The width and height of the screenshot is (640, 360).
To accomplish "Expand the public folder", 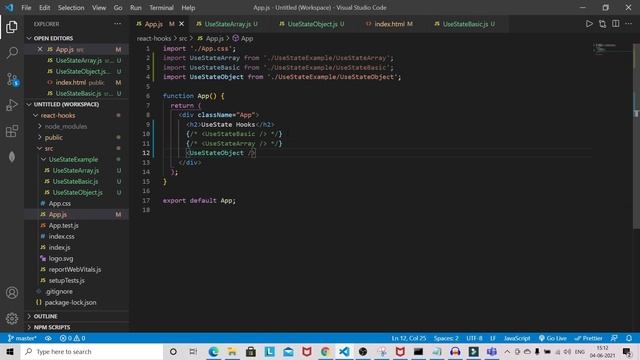I will point(53,138).
